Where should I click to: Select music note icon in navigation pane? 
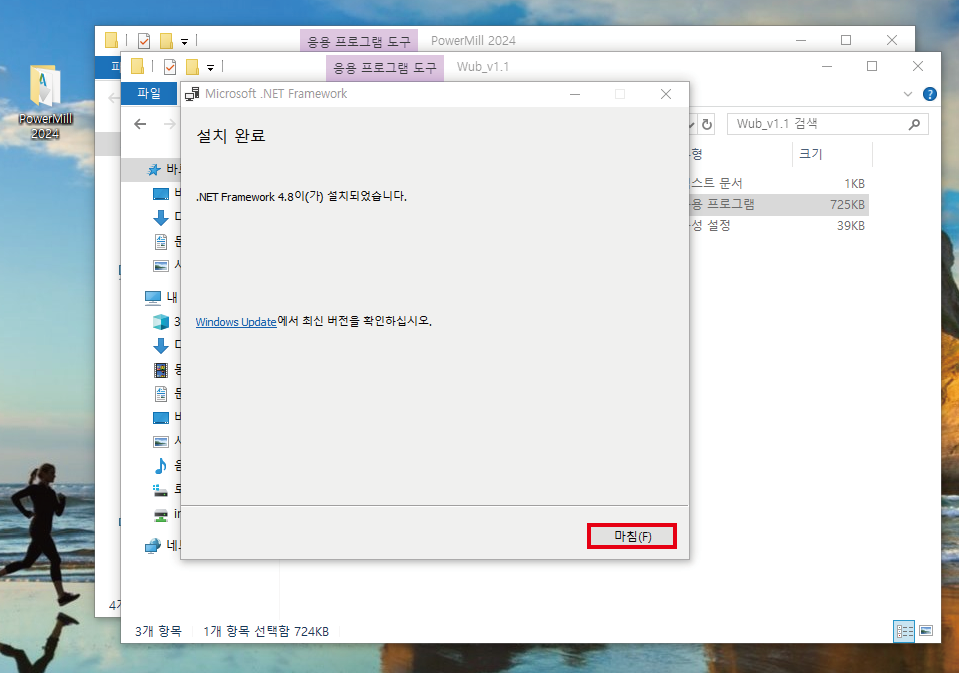pos(161,466)
